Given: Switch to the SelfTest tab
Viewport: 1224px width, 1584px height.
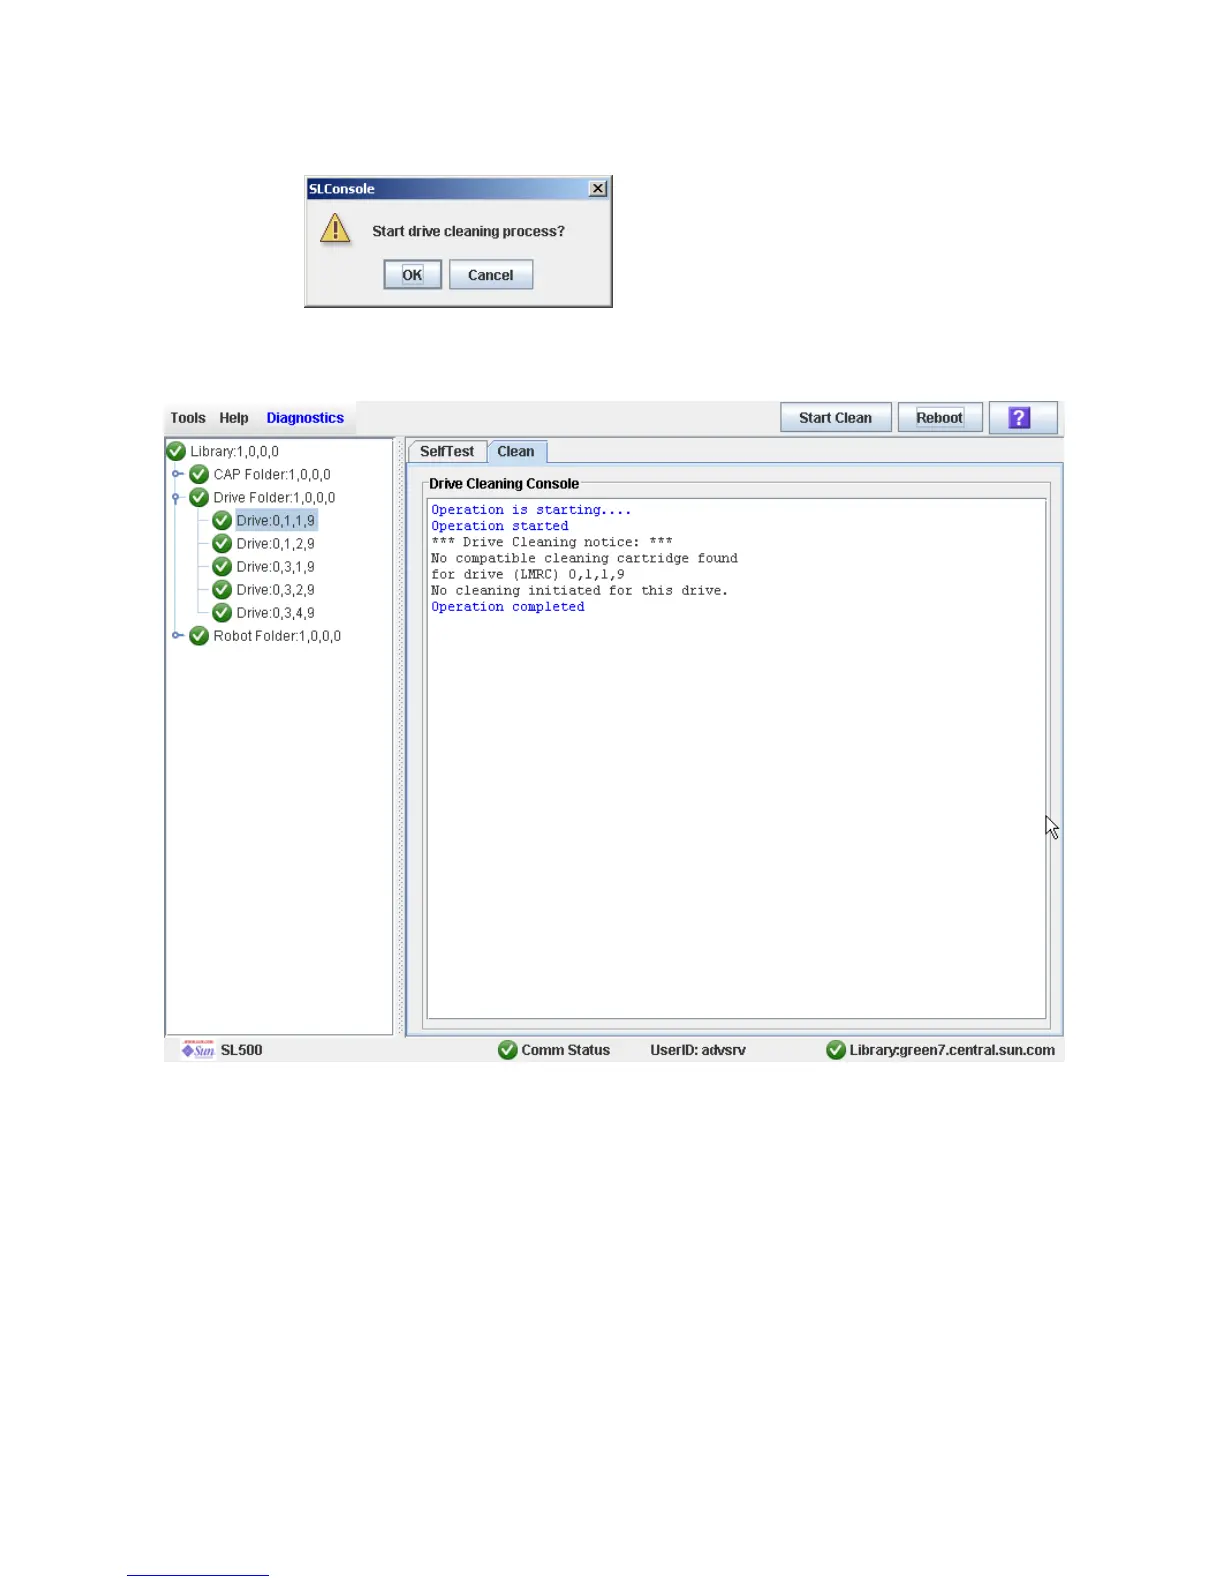Looking at the screenshot, I should [x=447, y=452].
